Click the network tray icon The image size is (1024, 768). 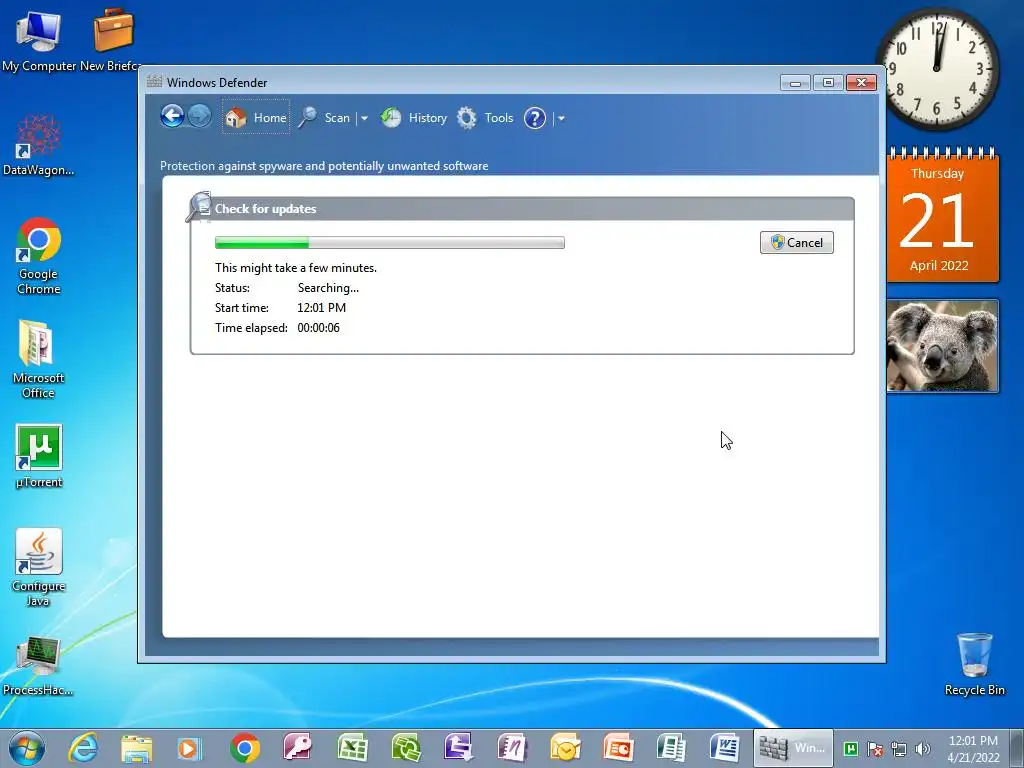tap(899, 749)
